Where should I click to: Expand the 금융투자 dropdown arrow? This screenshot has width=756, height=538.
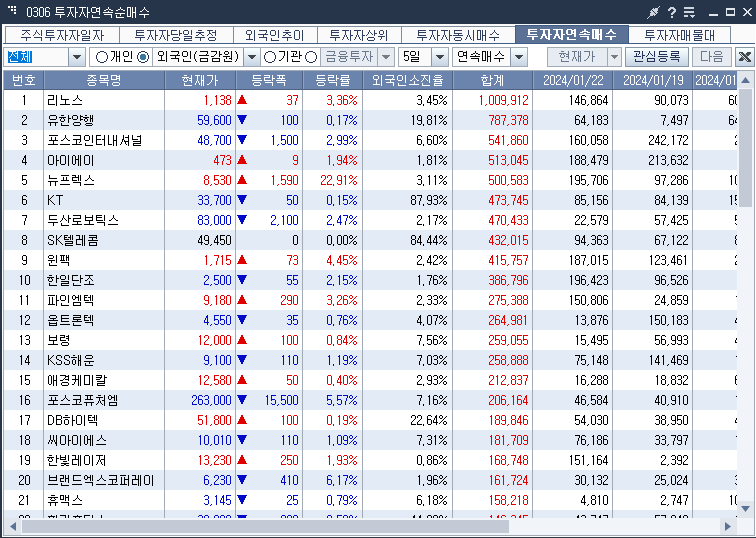coord(386,57)
